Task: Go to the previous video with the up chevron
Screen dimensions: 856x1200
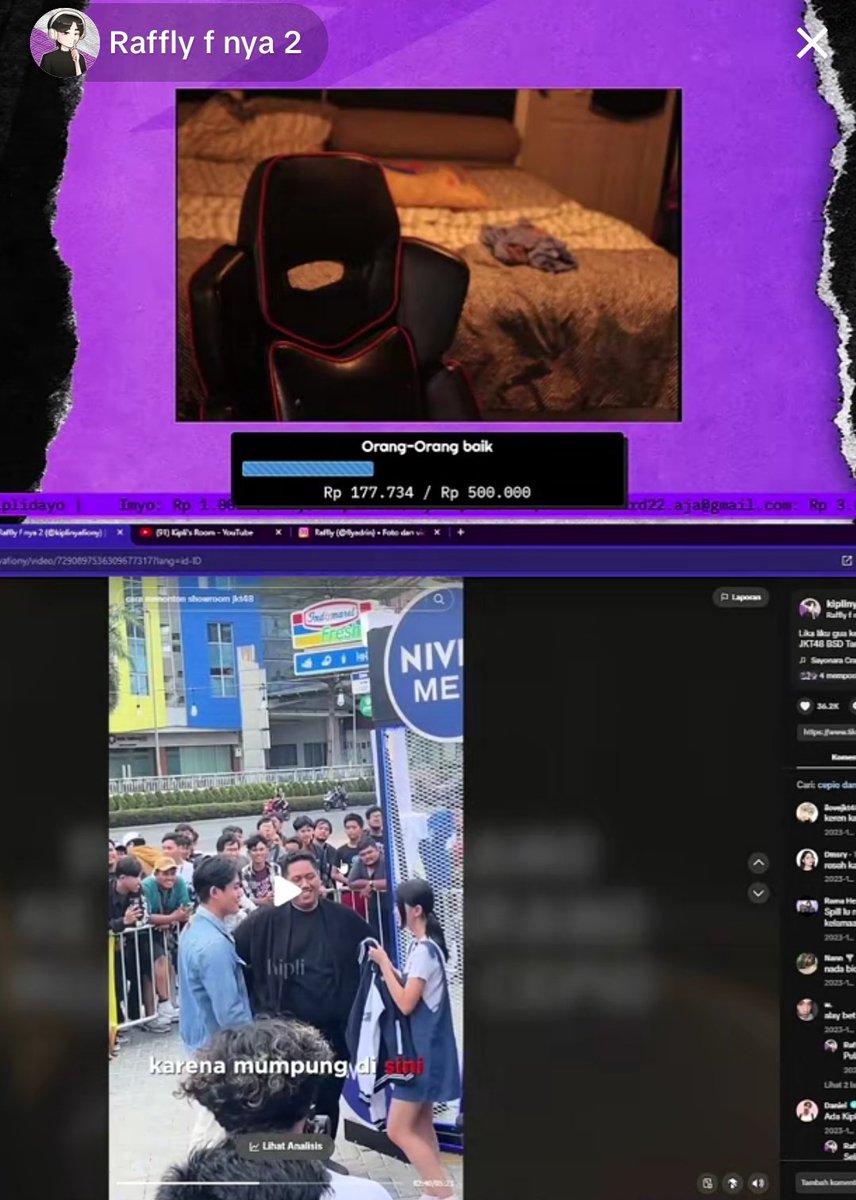Action: pos(758,862)
